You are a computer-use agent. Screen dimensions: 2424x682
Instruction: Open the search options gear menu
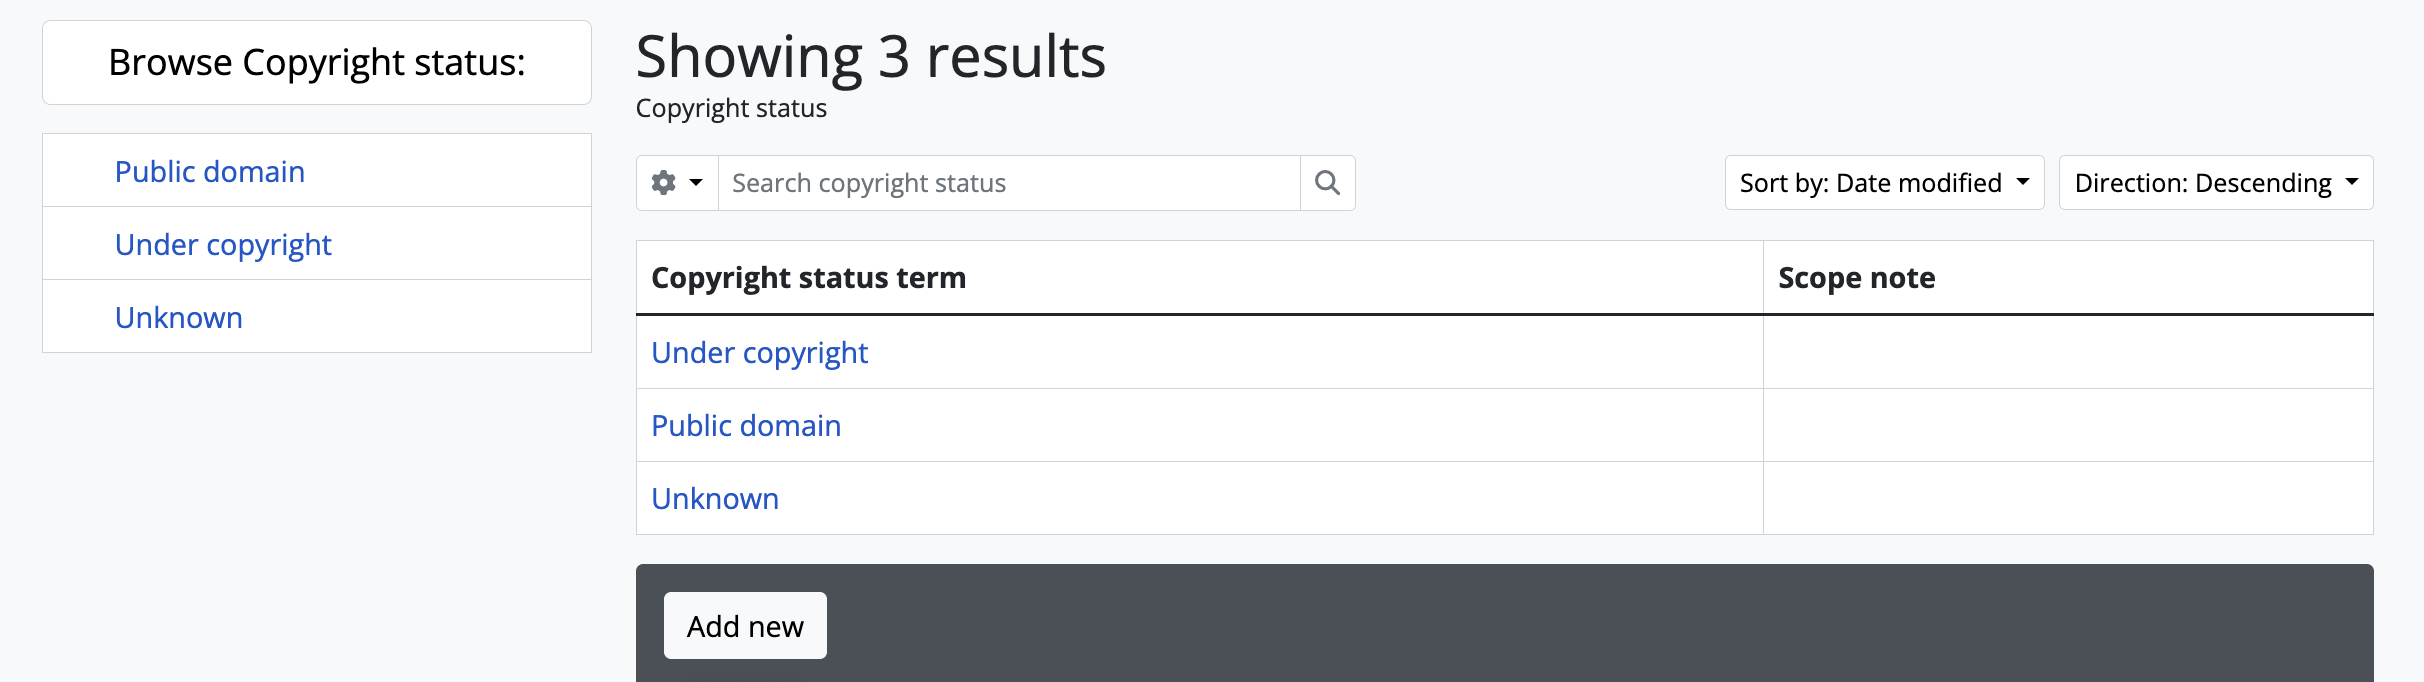(677, 183)
